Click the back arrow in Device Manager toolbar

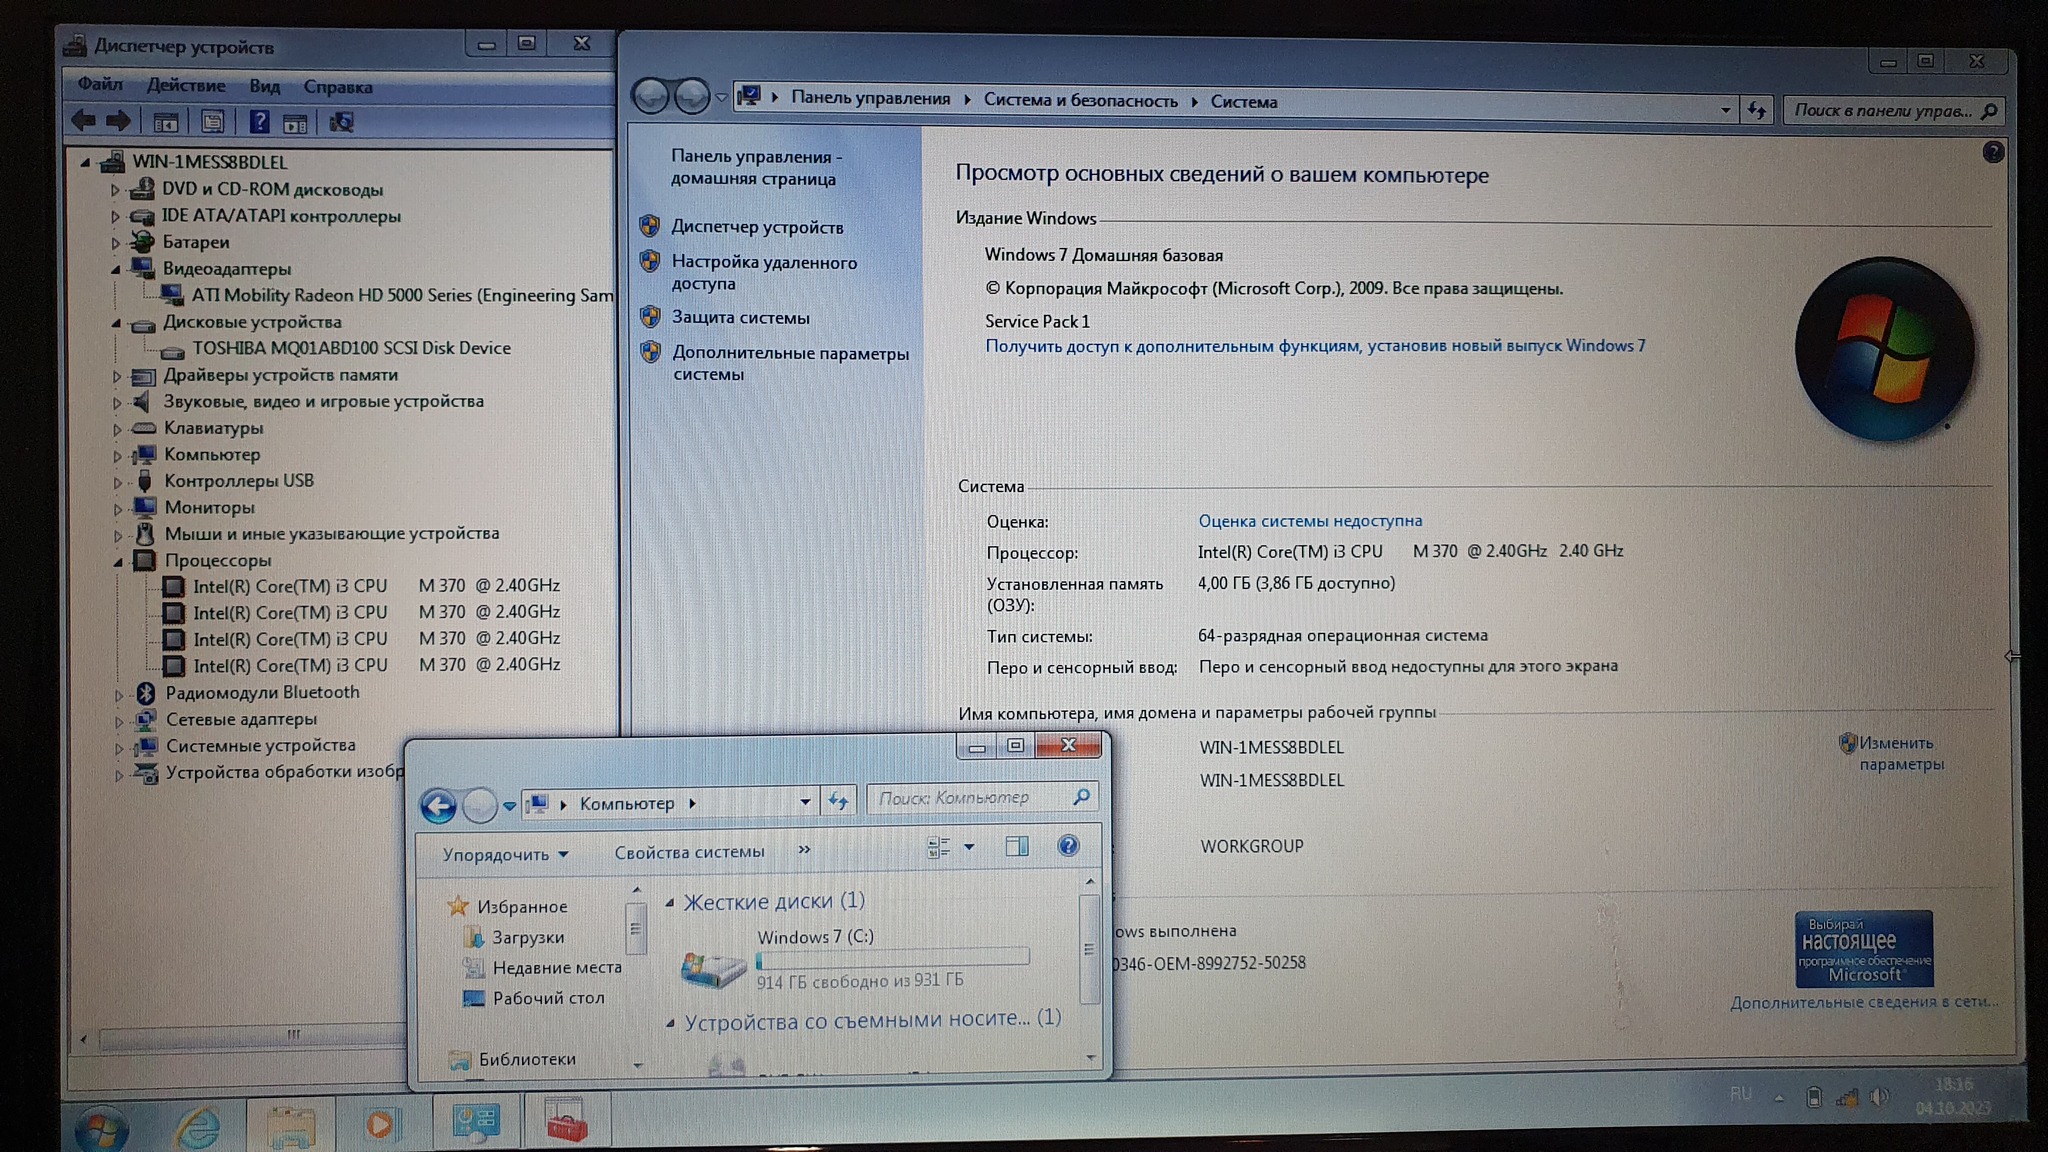84,121
